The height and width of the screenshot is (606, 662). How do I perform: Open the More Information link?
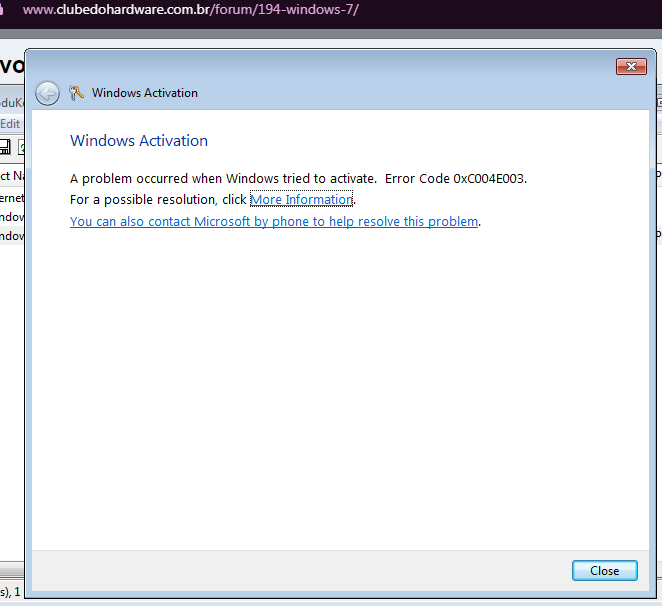(x=301, y=199)
